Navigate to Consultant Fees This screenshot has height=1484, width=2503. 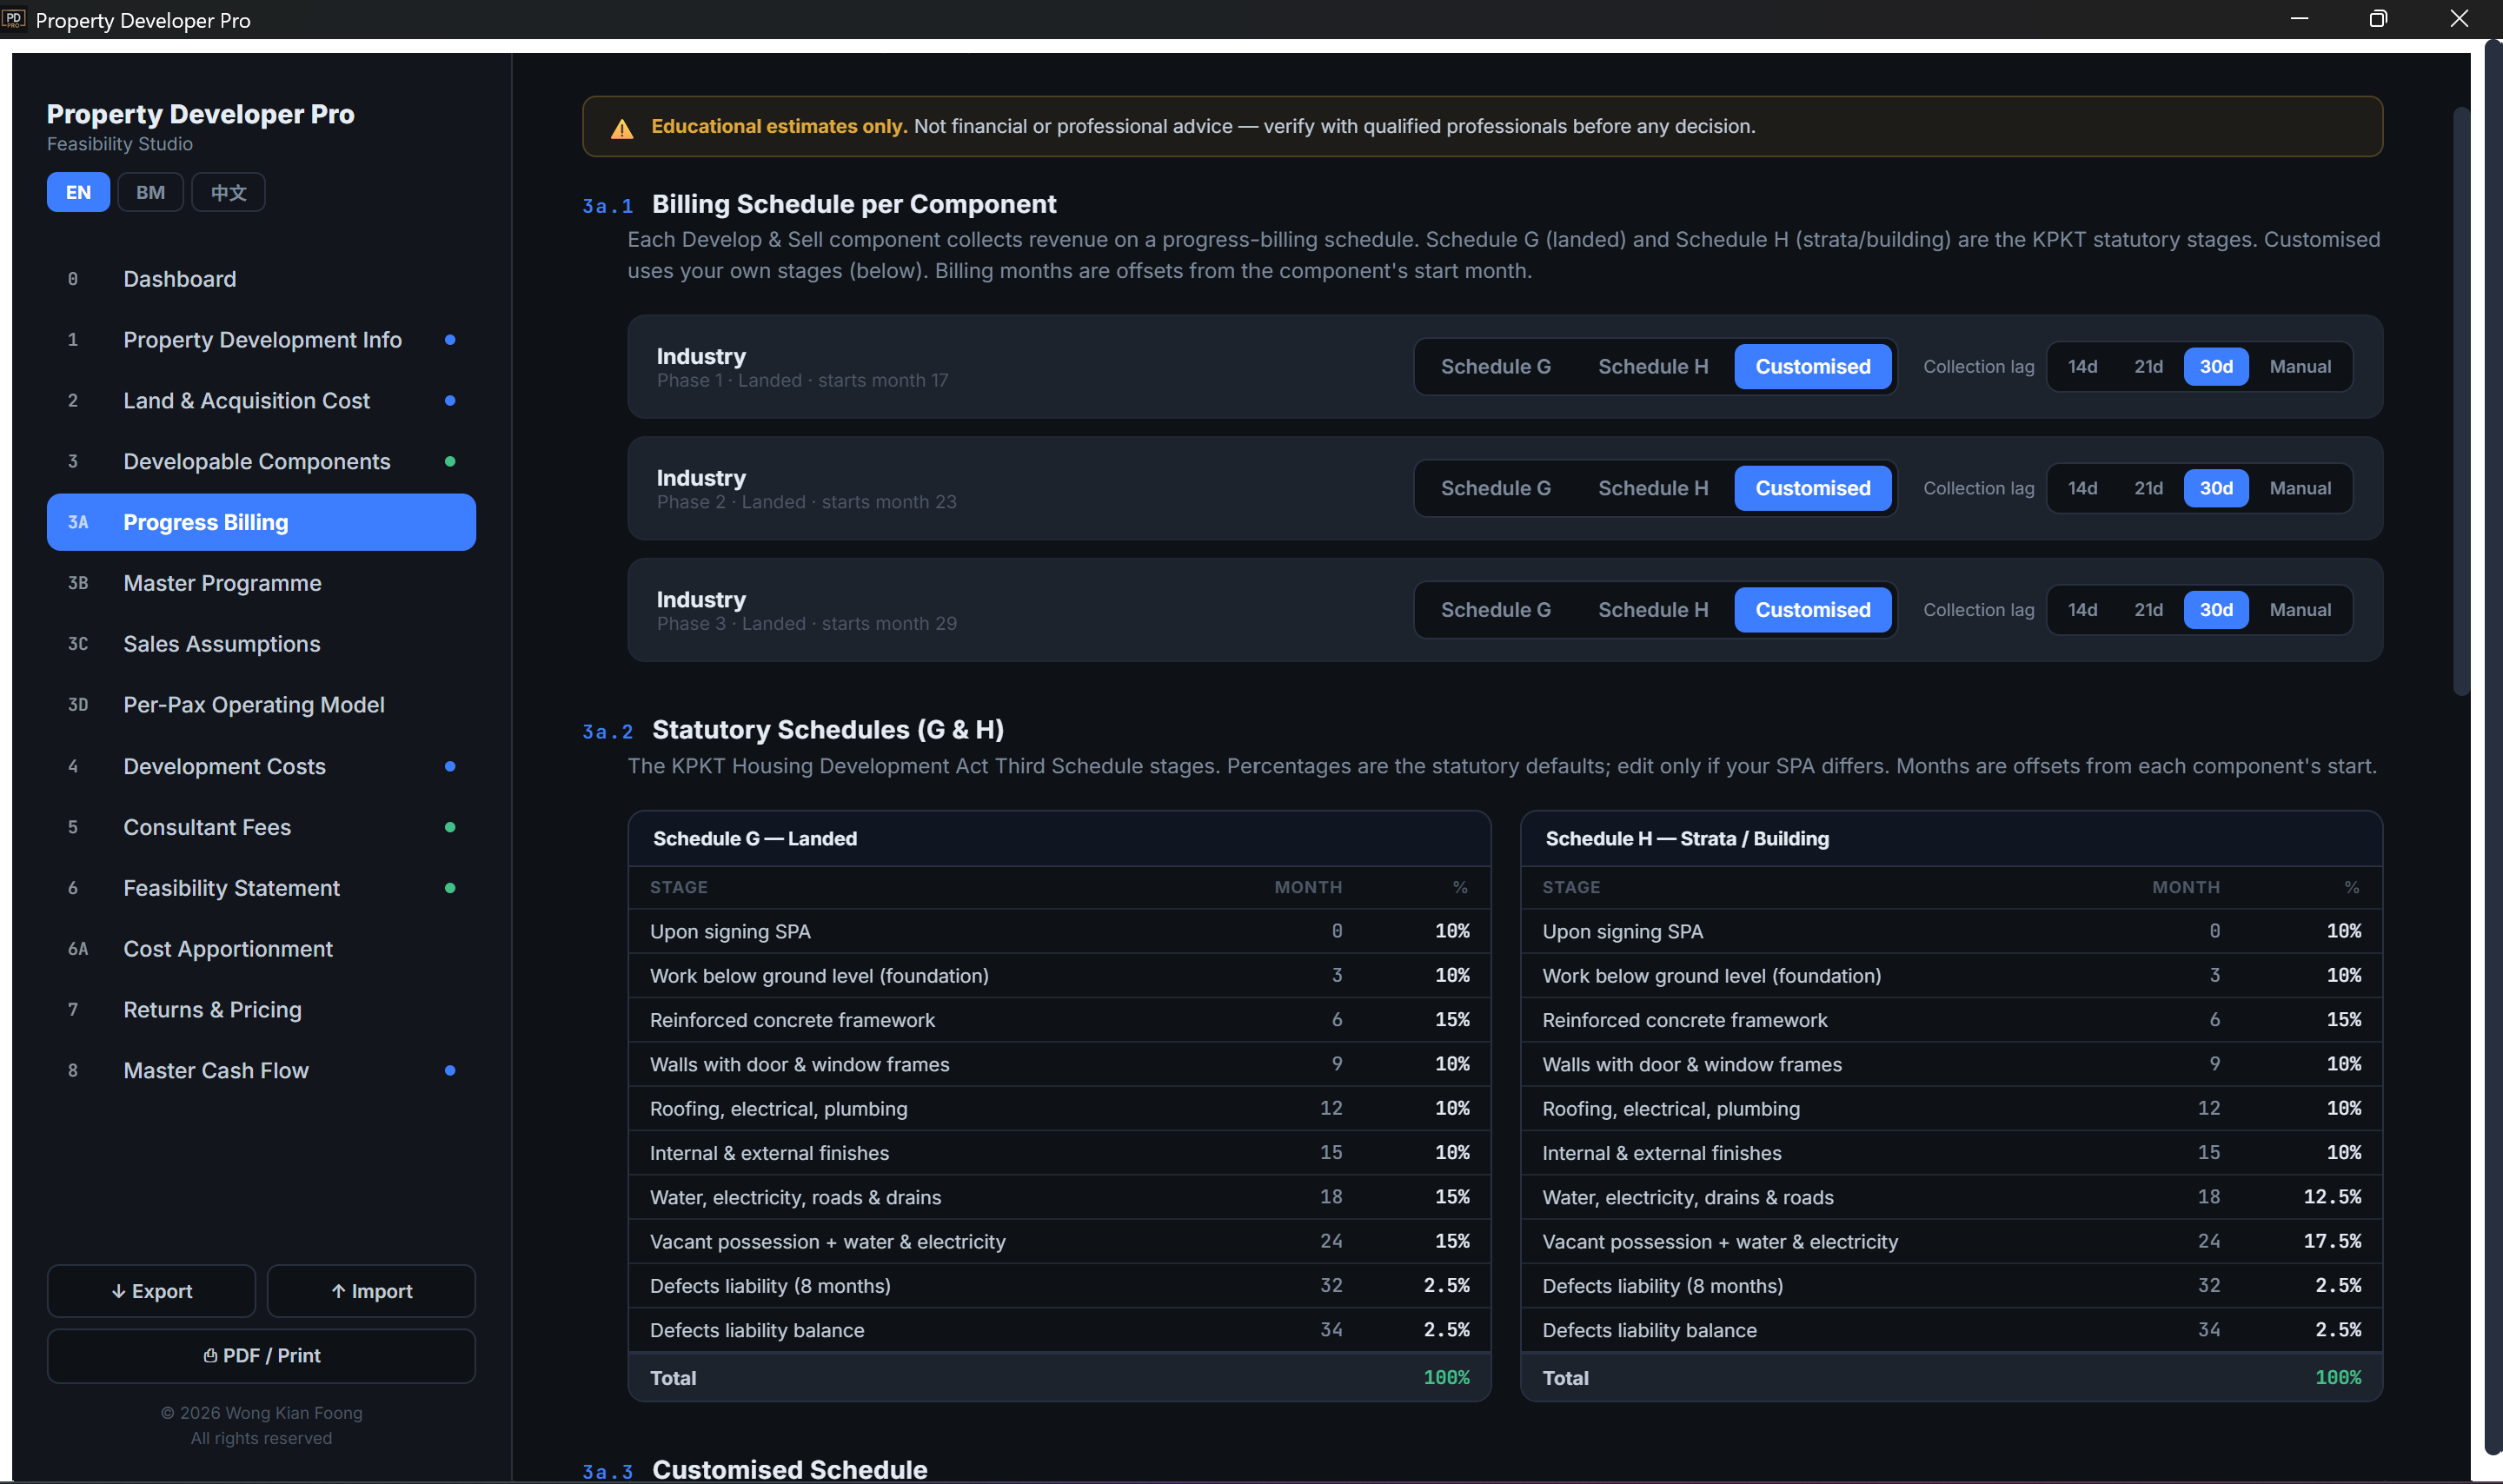pos(261,827)
